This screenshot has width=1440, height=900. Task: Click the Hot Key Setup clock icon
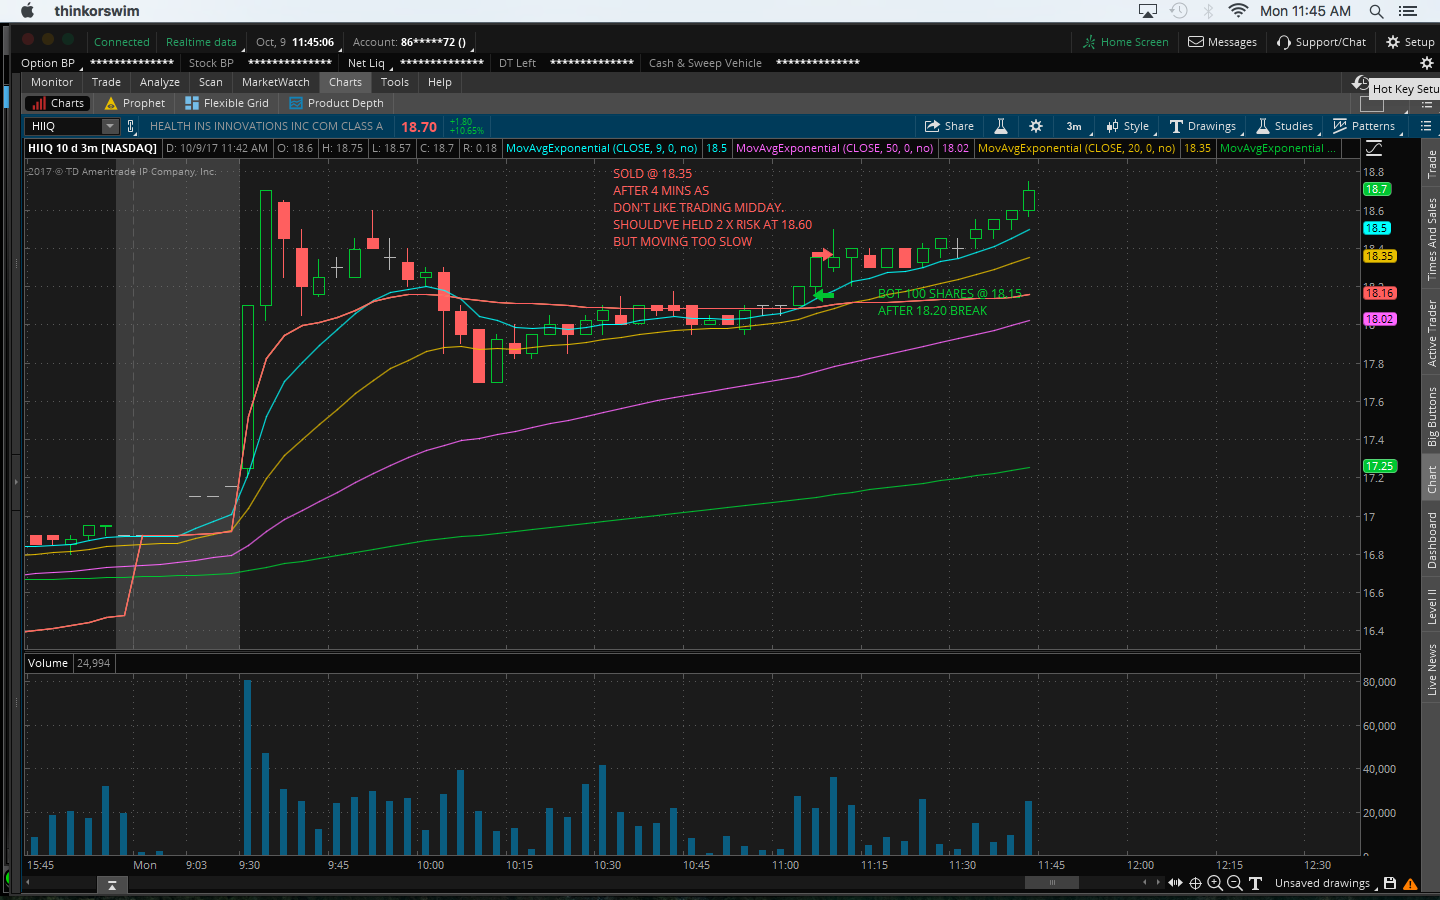(1361, 83)
